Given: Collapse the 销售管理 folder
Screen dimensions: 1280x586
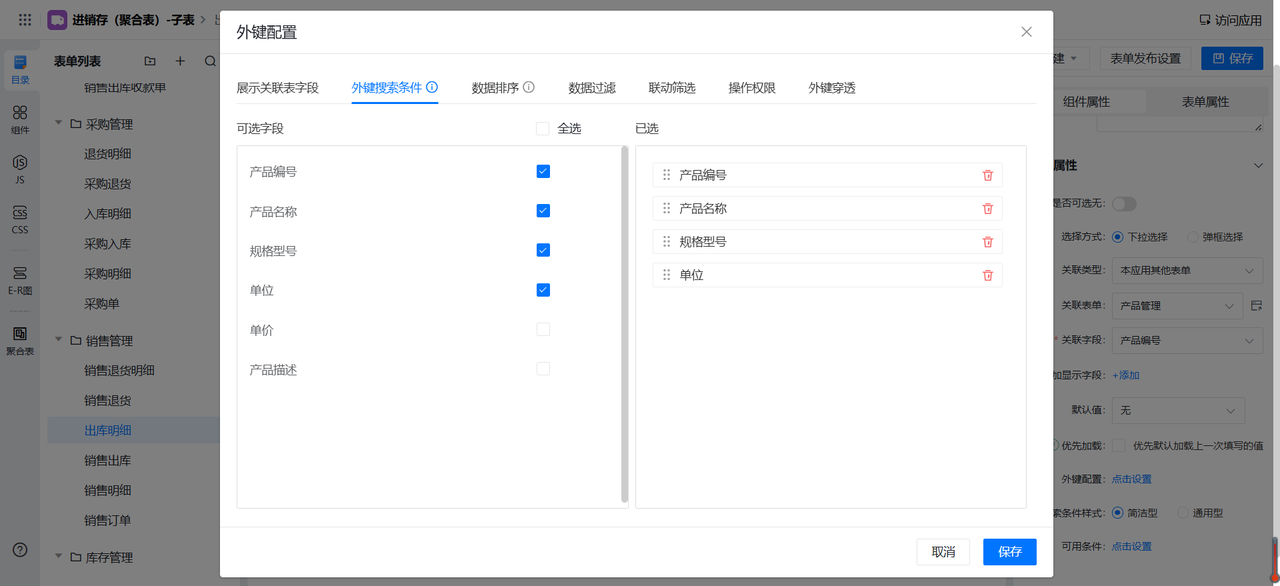Looking at the screenshot, I should click(x=59, y=341).
